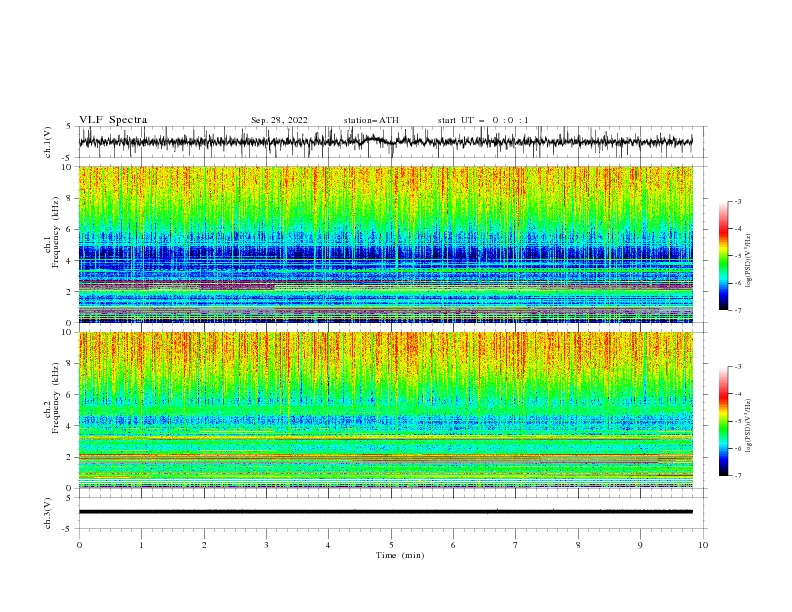792x612 pixels.
Task: Click the time axis tick label '10'
Action: pyautogui.click(x=703, y=545)
